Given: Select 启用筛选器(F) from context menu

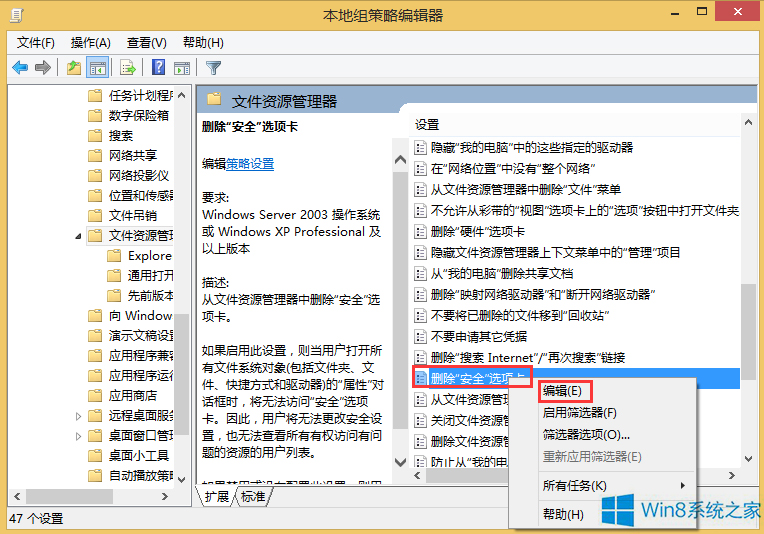Looking at the screenshot, I should (579, 412).
